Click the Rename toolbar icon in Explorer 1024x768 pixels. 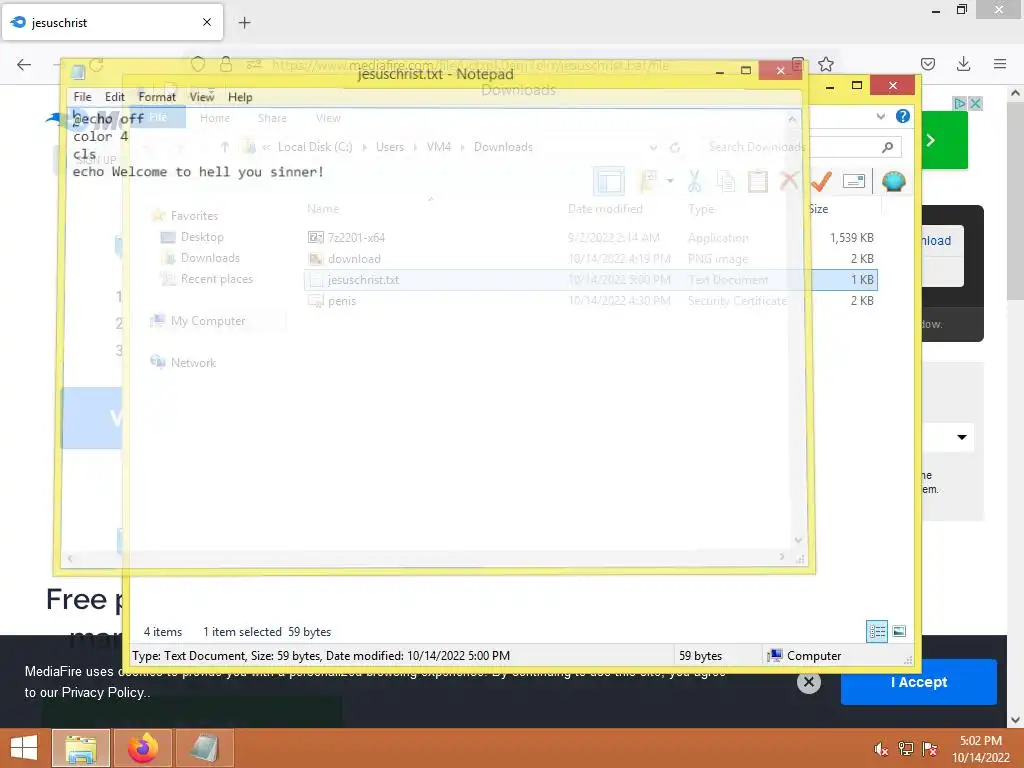pyautogui.click(x=854, y=181)
